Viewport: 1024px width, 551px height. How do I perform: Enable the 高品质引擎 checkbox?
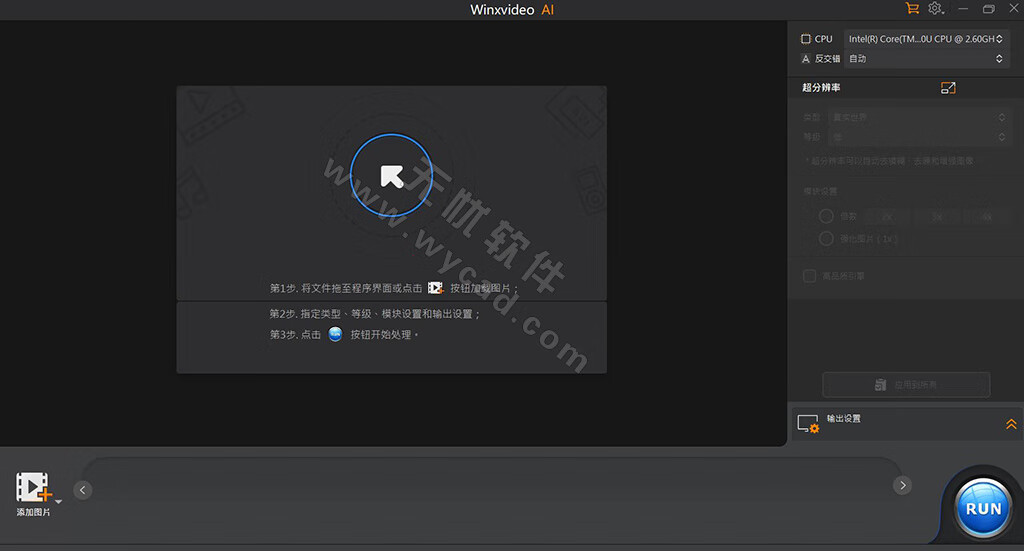click(x=810, y=276)
